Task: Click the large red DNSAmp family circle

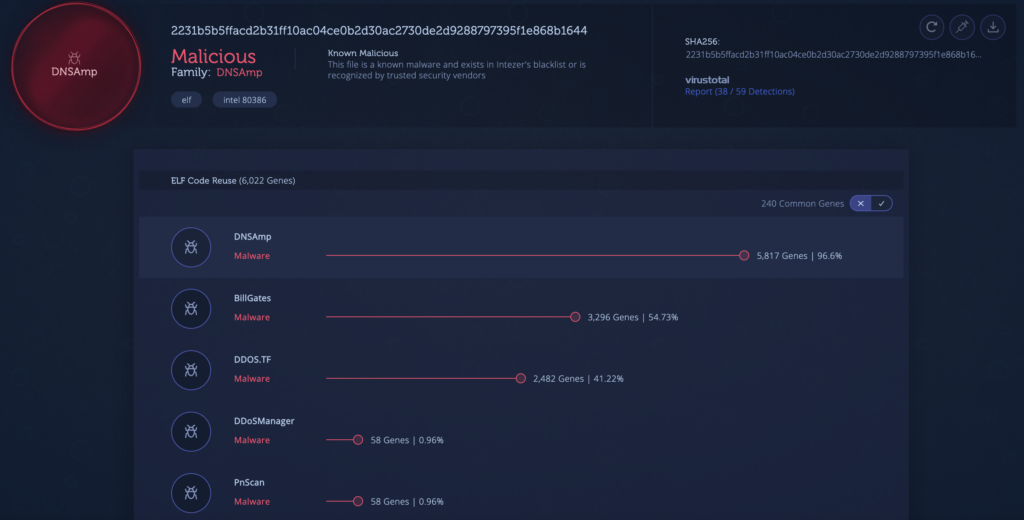Action: (76, 67)
